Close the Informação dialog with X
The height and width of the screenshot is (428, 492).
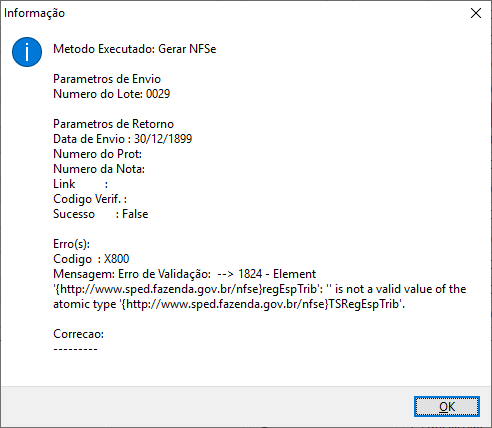click(x=476, y=13)
